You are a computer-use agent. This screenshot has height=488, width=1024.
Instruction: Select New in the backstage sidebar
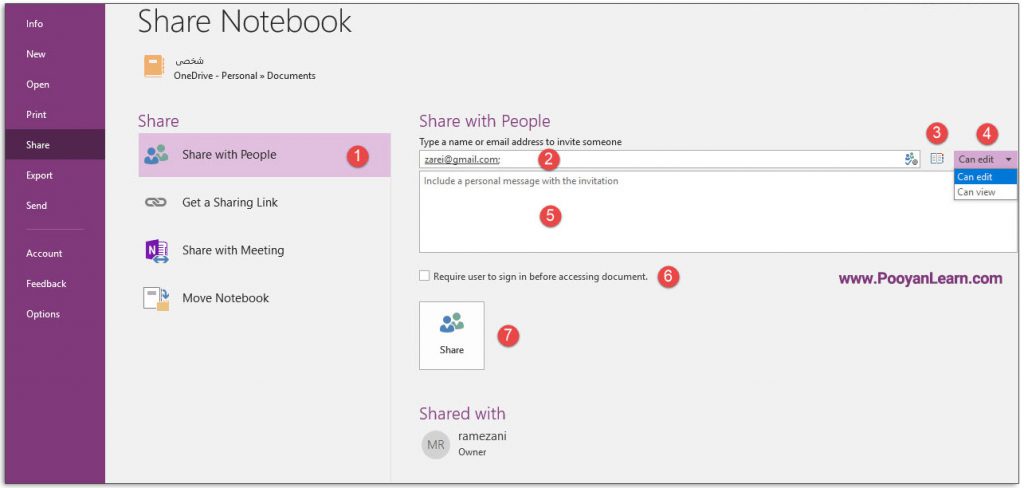tap(36, 54)
